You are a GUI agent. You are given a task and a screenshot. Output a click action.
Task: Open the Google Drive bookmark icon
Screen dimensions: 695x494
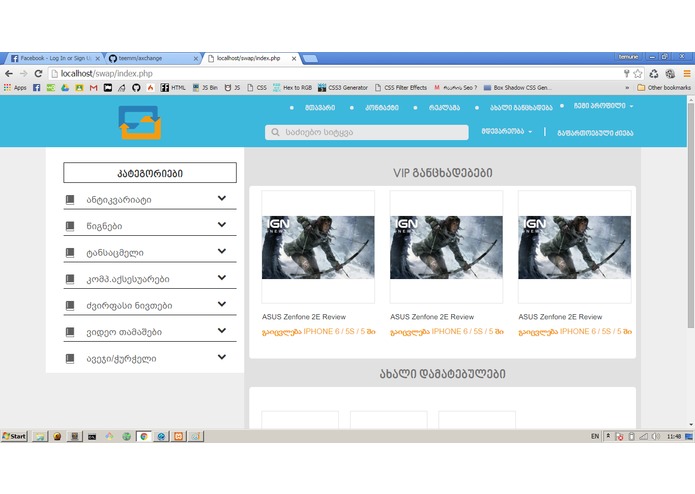point(65,88)
